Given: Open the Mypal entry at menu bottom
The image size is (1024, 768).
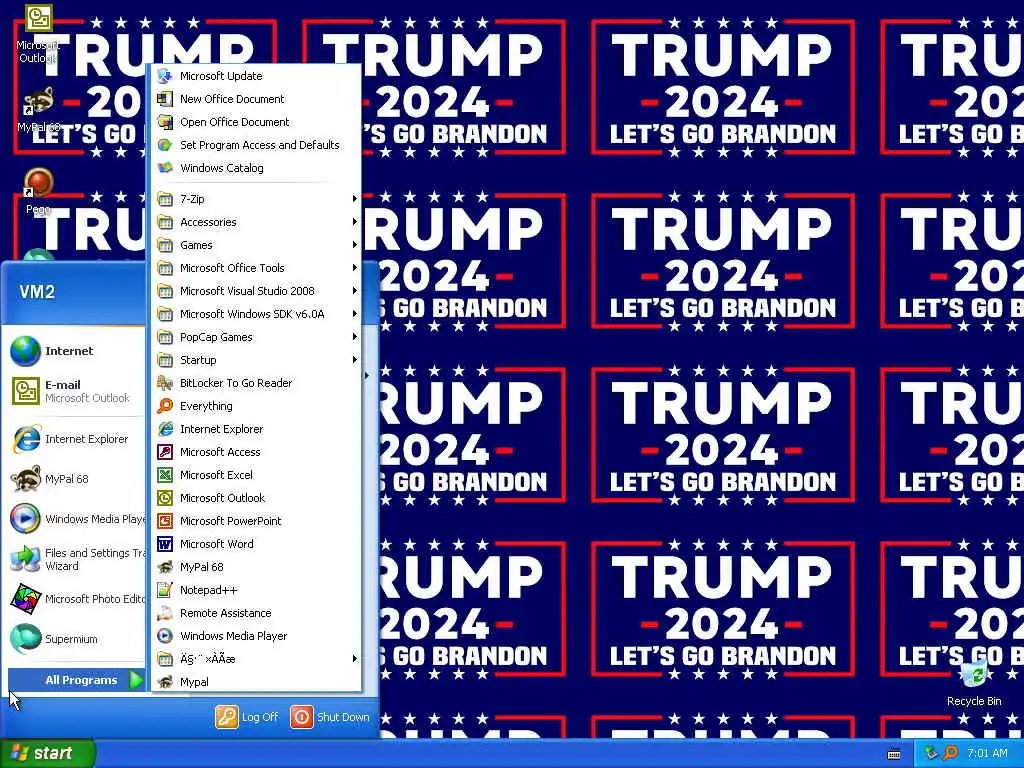Looking at the screenshot, I should 256,682.
